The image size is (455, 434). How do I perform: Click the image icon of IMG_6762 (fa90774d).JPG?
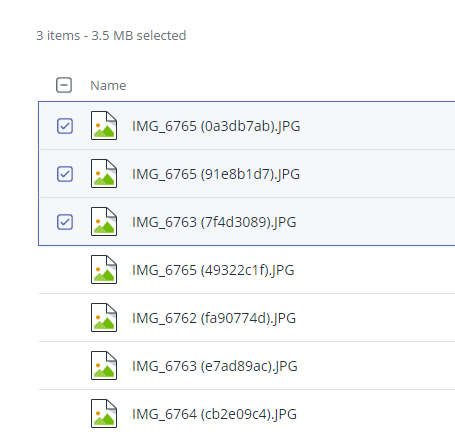click(104, 318)
